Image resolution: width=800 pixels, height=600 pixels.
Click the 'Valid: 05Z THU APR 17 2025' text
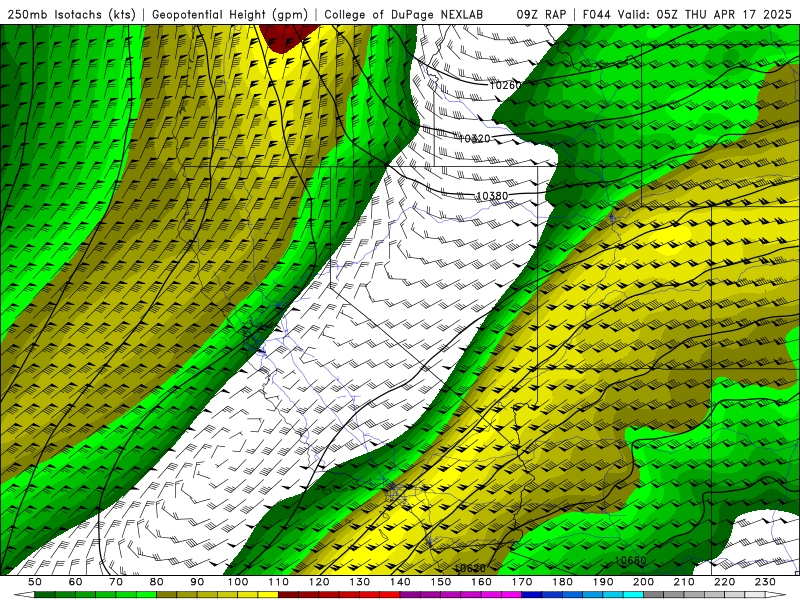(705, 15)
